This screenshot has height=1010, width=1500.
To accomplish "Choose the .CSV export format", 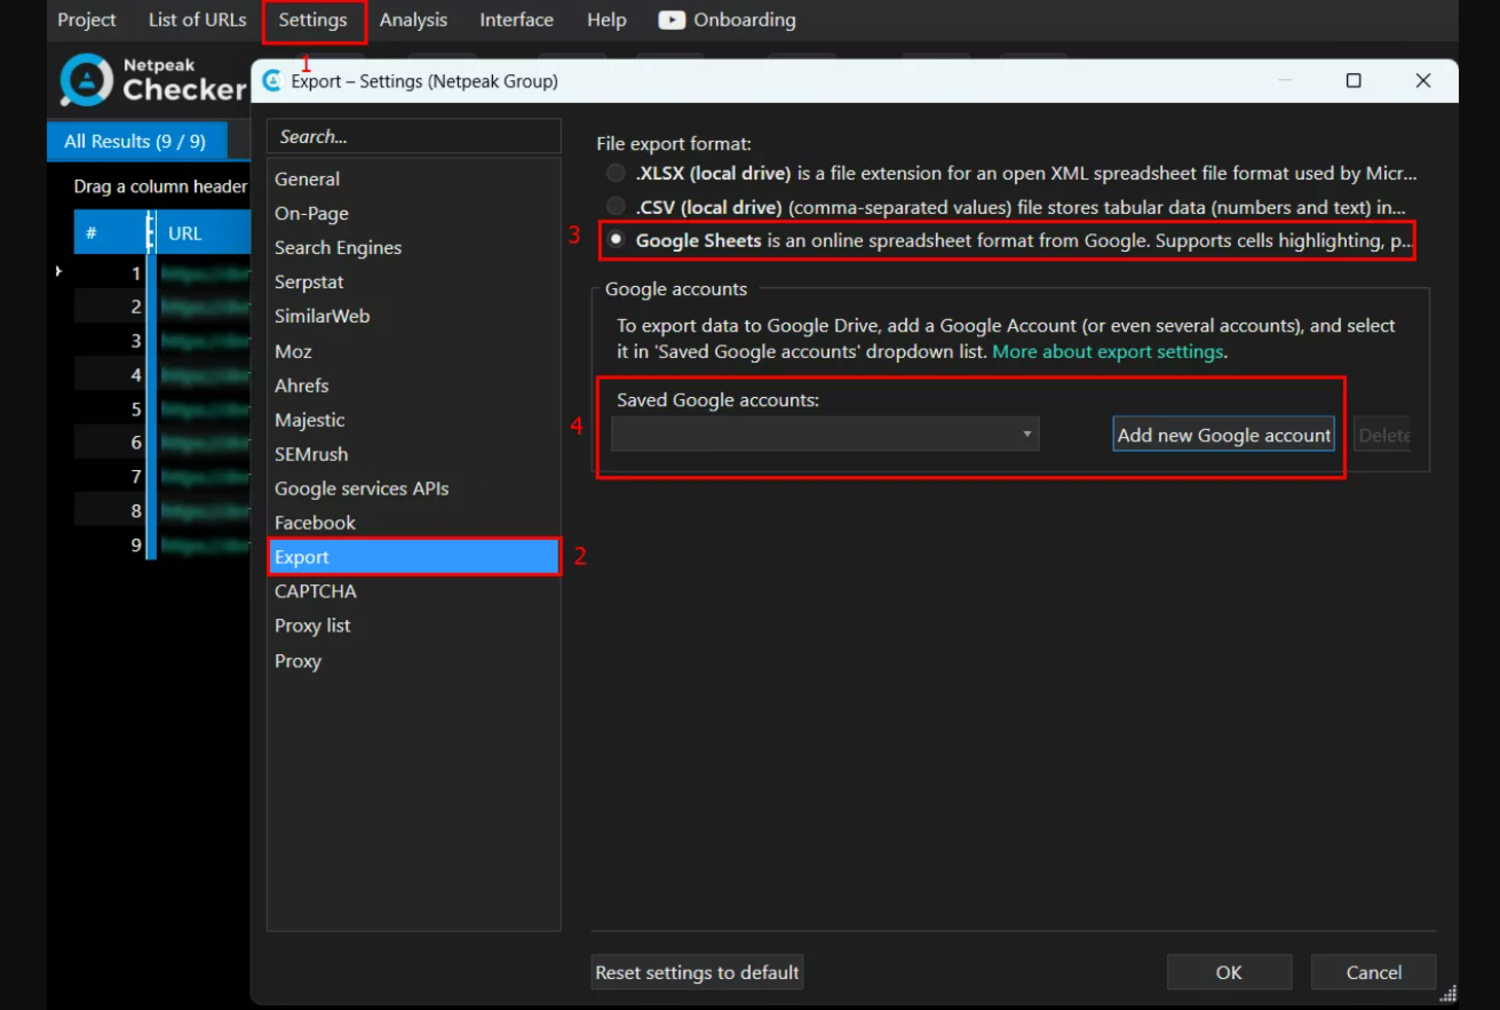I will tap(616, 206).
